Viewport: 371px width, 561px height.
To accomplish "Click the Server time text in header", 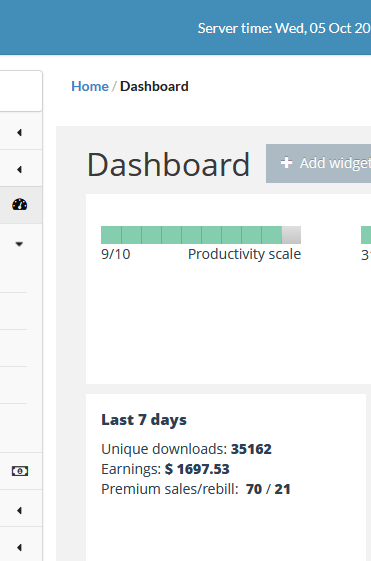I will (x=284, y=28).
